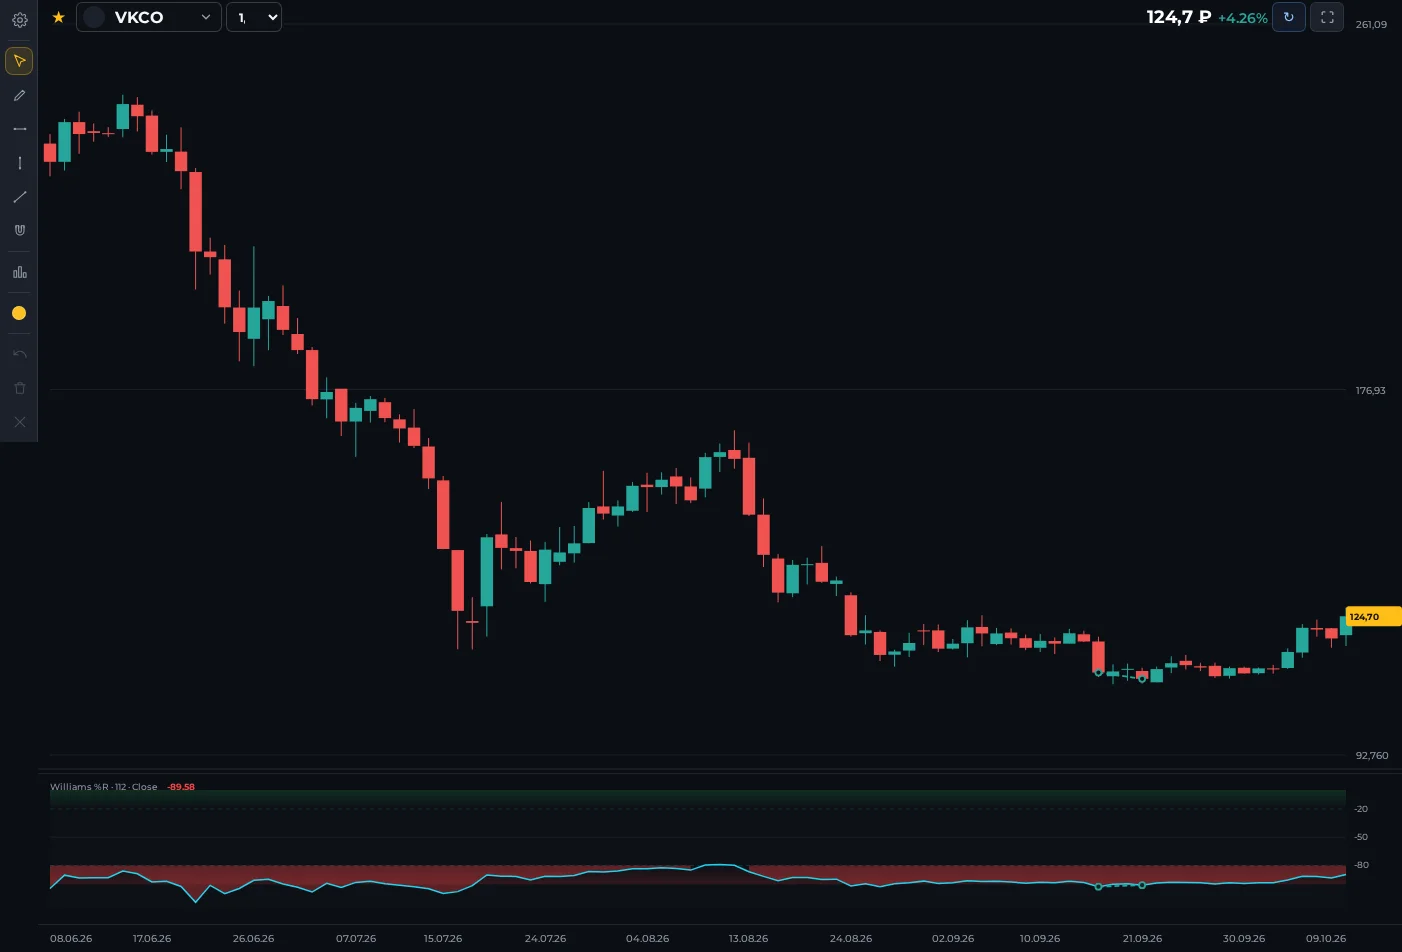Click the -20 indicator scale label
Image resolution: width=1402 pixels, height=952 pixels.
(1361, 809)
